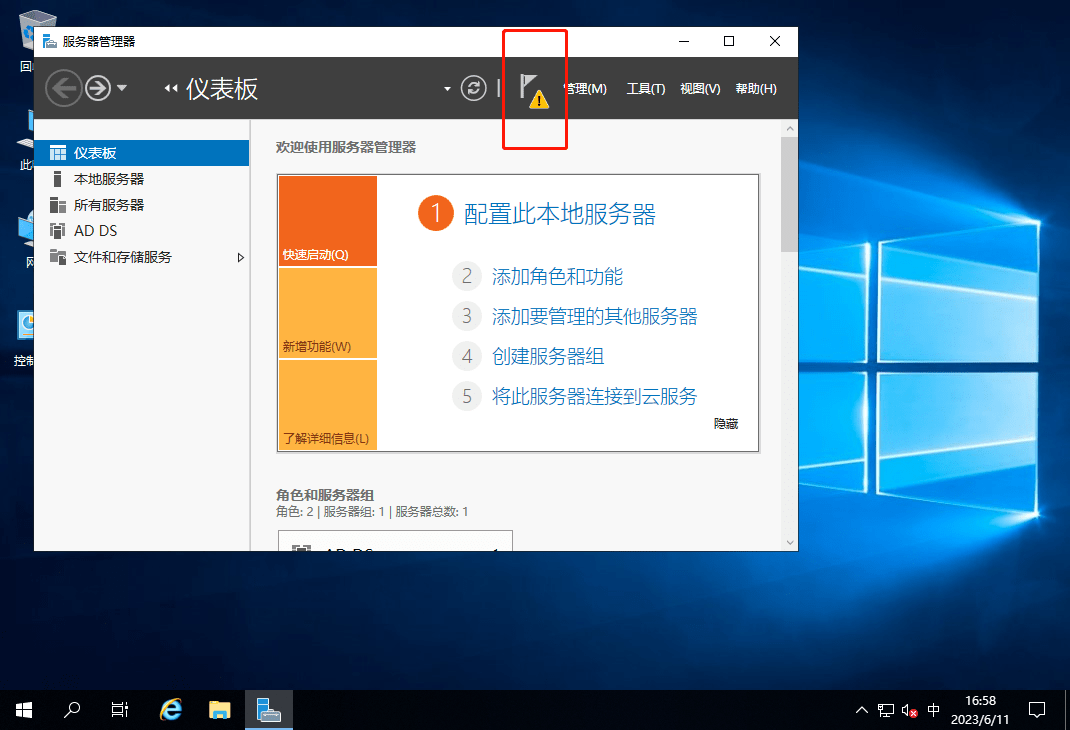Viewport: 1070px width, 730px height.
Task: Click 隐藏 to hide the welcome tile
Action: [x=726, y=424]
